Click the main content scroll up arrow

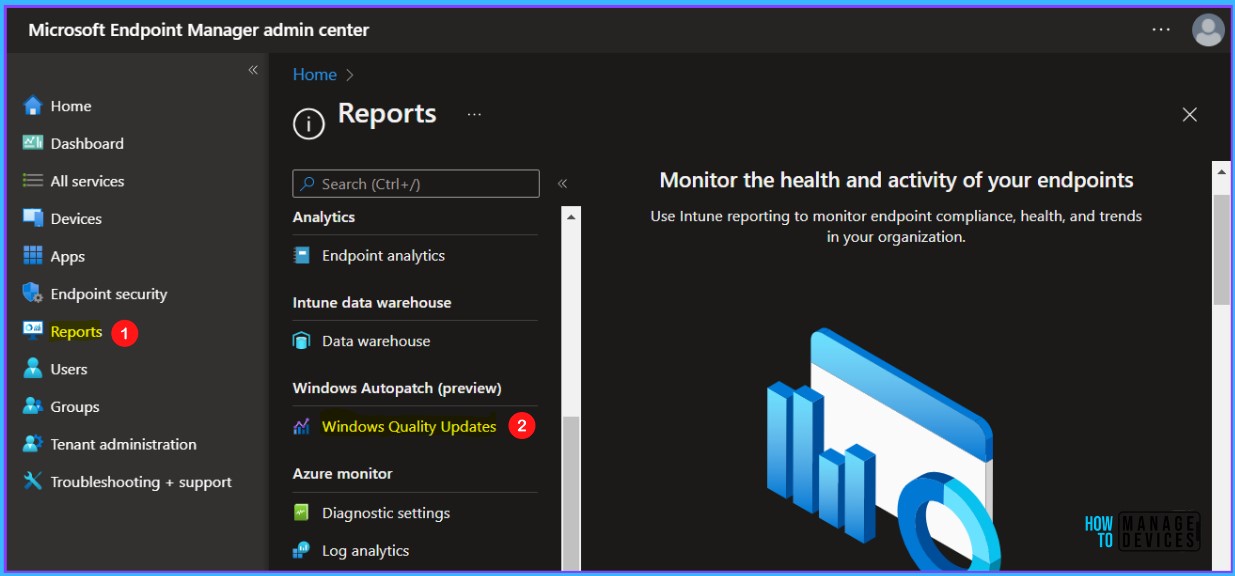(1221, 171)
